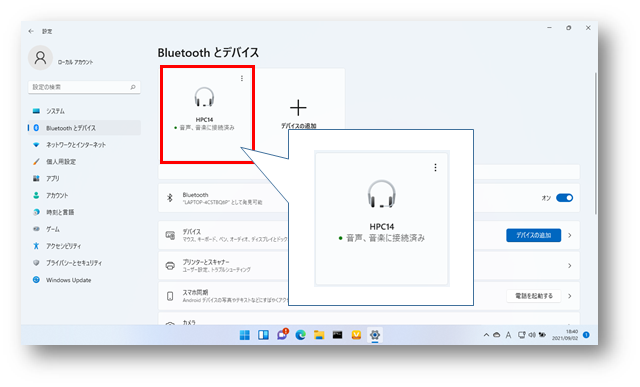The width and height of the screenshot is (640, 387).
Task: Click the network display icon in tray
Action: (x=521, y=335)
